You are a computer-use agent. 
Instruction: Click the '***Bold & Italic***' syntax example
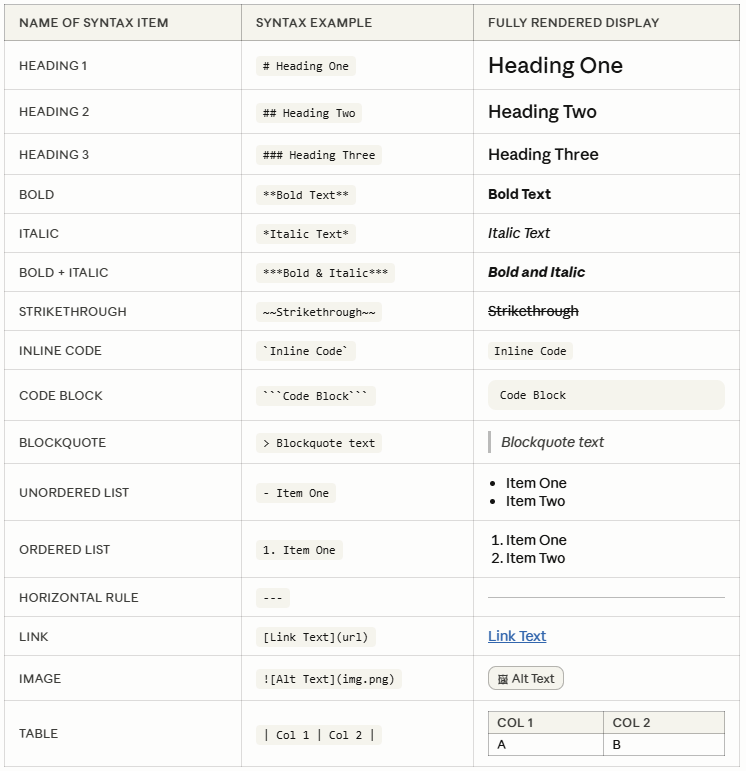325,273
